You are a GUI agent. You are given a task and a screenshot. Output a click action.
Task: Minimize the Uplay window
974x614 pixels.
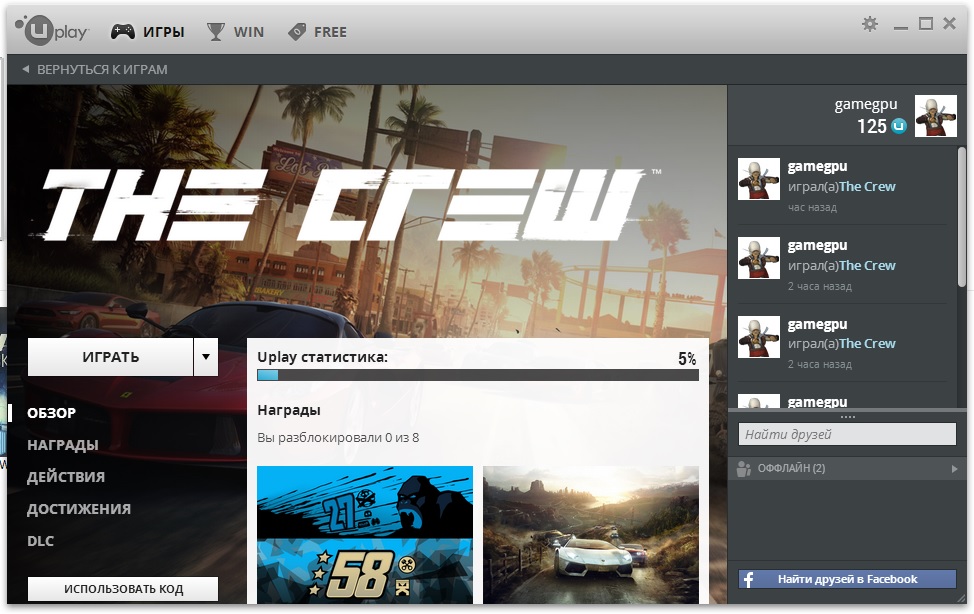click(x=901, y=27)
